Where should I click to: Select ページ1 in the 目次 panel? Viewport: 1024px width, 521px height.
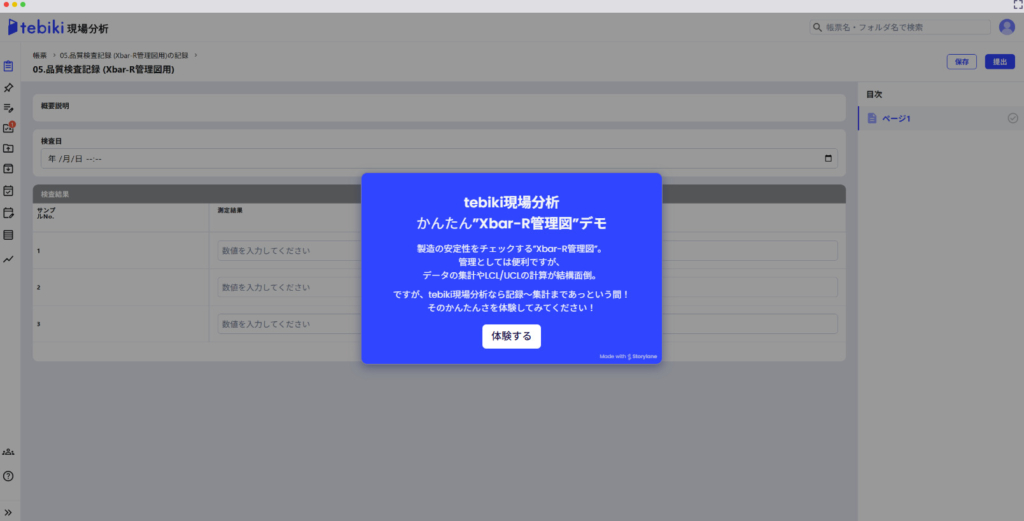pos(895,119)
